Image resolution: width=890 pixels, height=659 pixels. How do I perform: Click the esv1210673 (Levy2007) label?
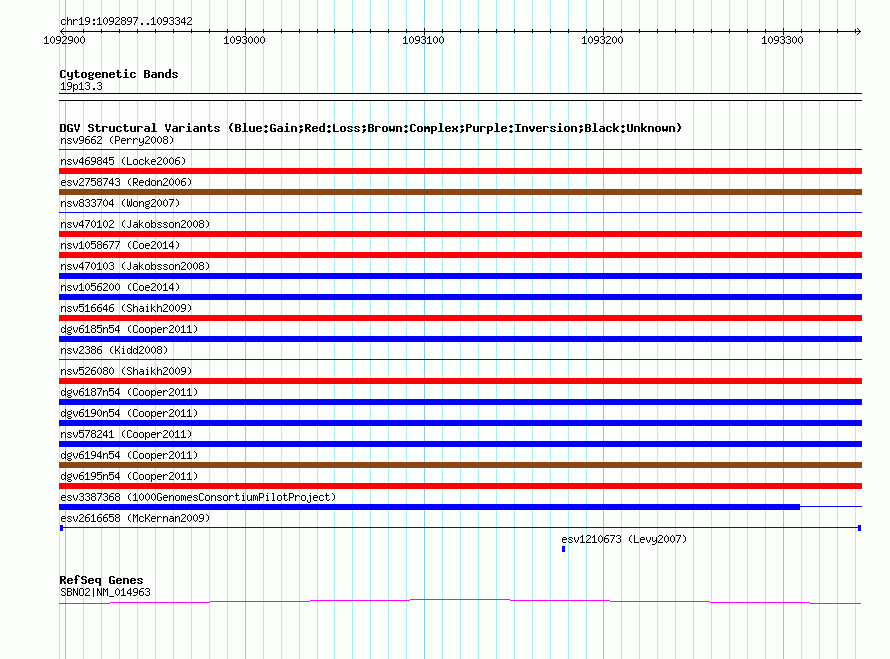[624, 539]
